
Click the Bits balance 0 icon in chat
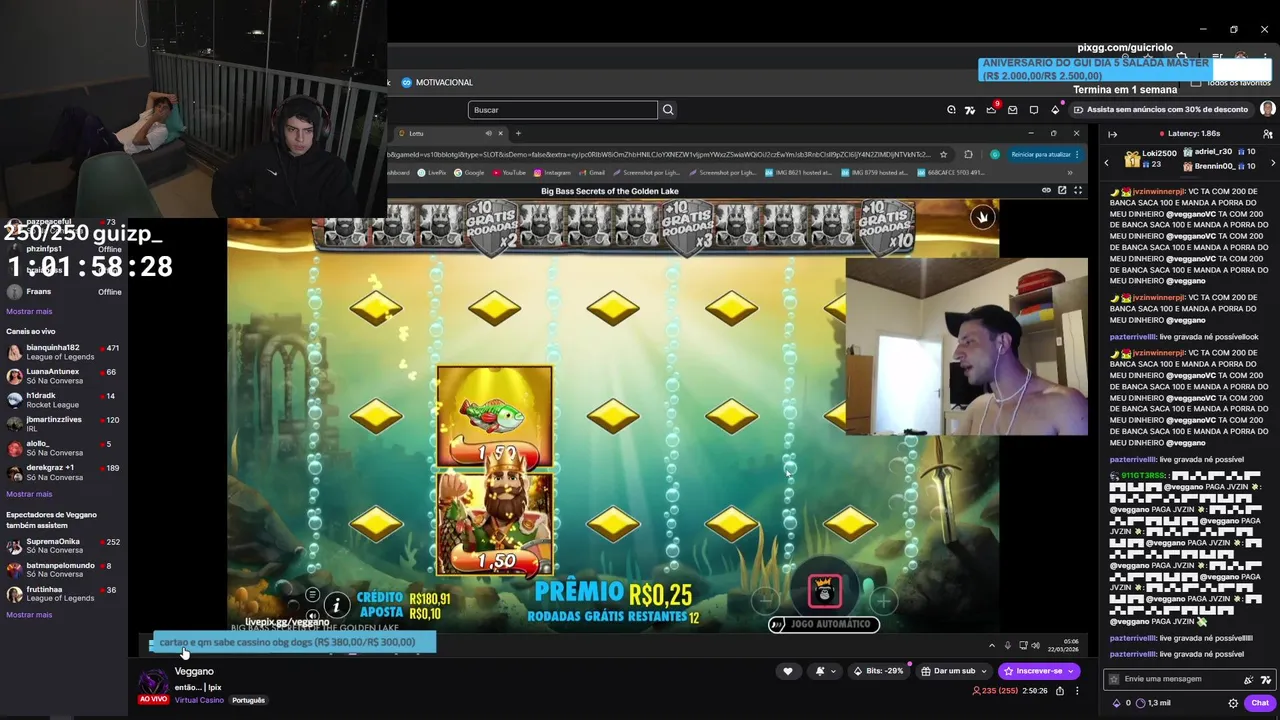(x=1120, y=703)
